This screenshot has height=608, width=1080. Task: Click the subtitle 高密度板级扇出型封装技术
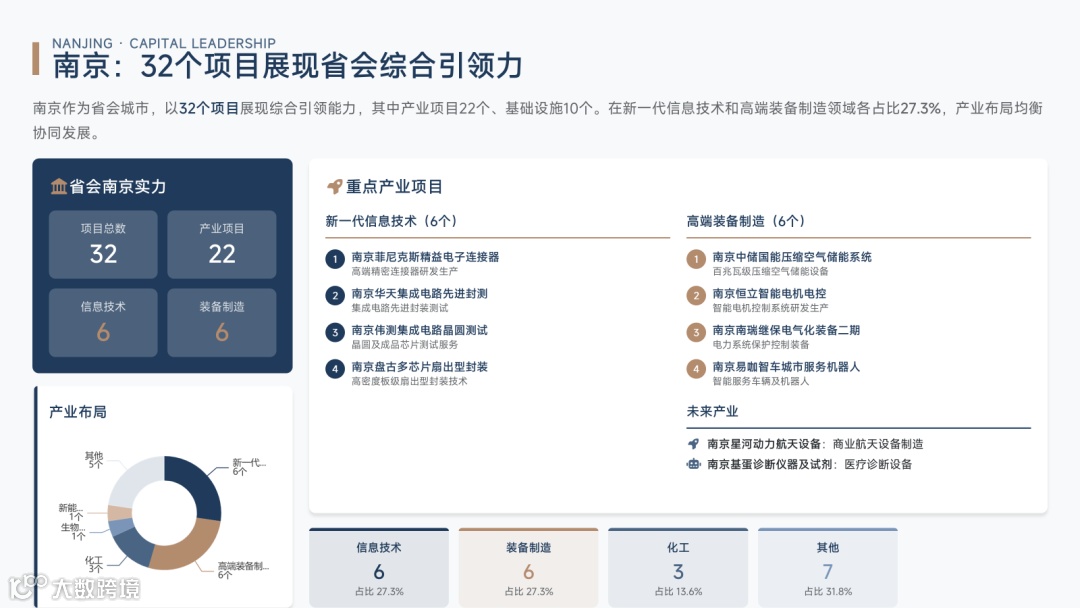click(409, 381)
